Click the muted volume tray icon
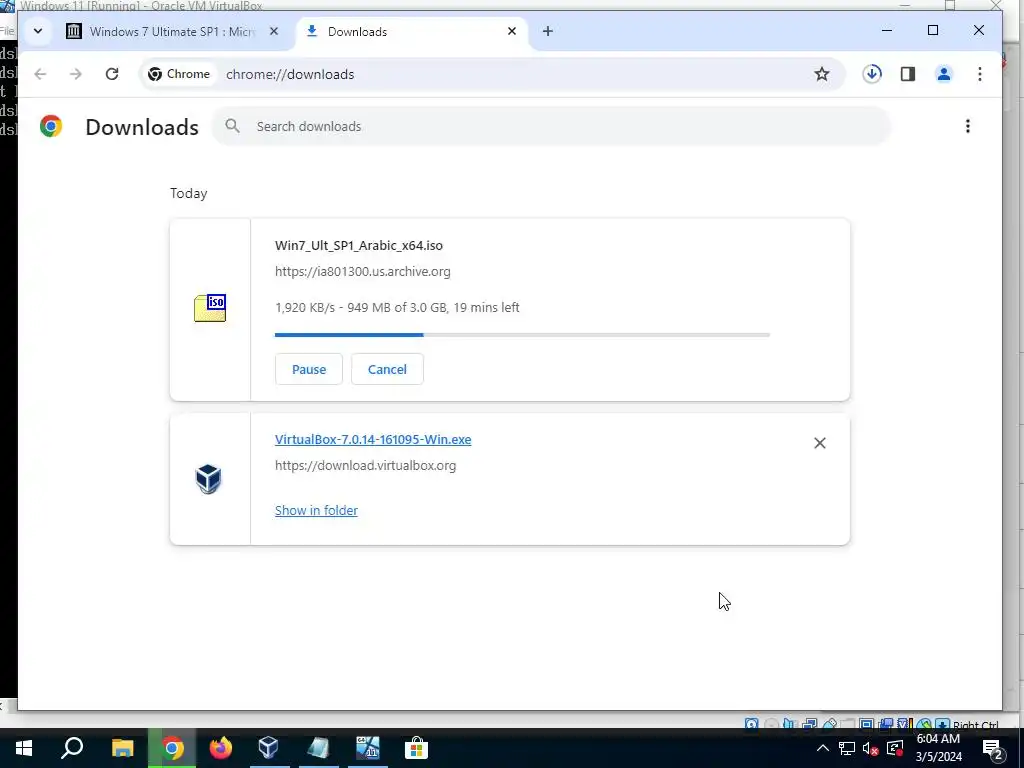Screen dimensions: 1024x768 click(x=871, y=748)
